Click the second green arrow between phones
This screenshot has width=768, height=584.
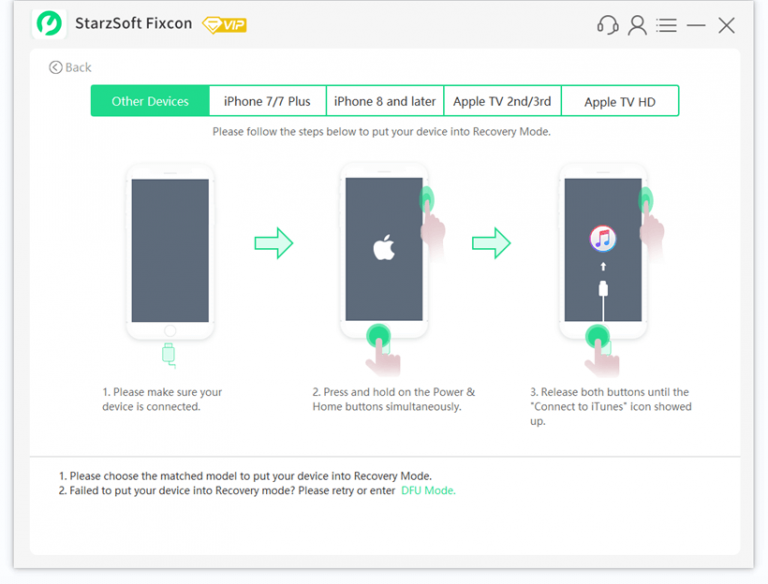pos(491,242)
